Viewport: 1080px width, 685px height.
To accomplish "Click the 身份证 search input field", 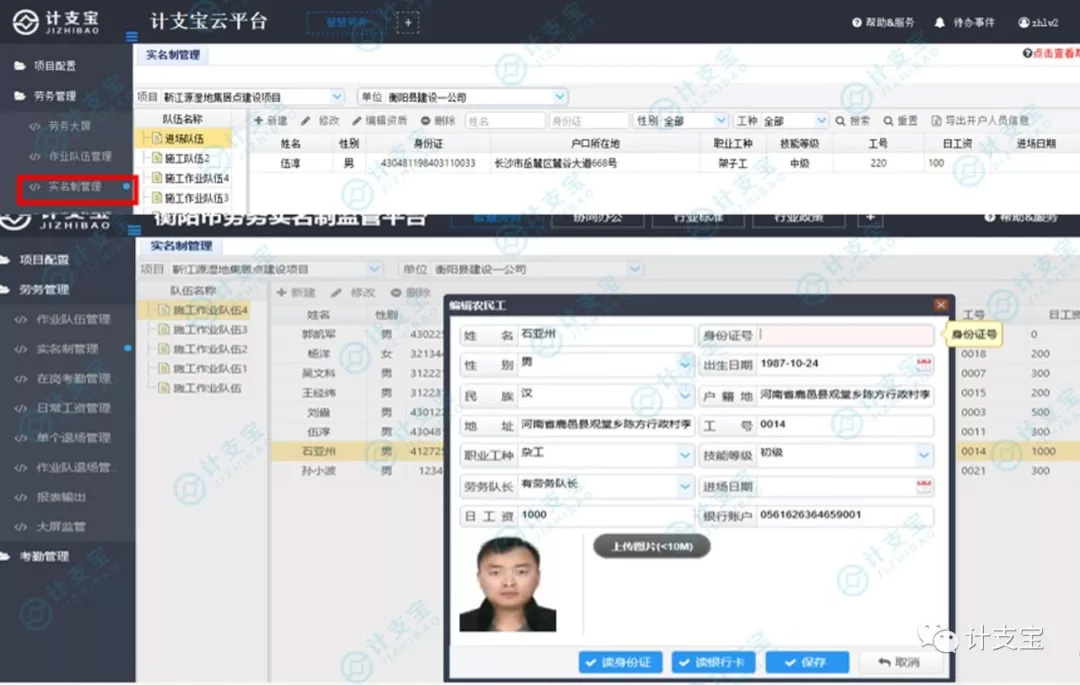I will [589, 120].
